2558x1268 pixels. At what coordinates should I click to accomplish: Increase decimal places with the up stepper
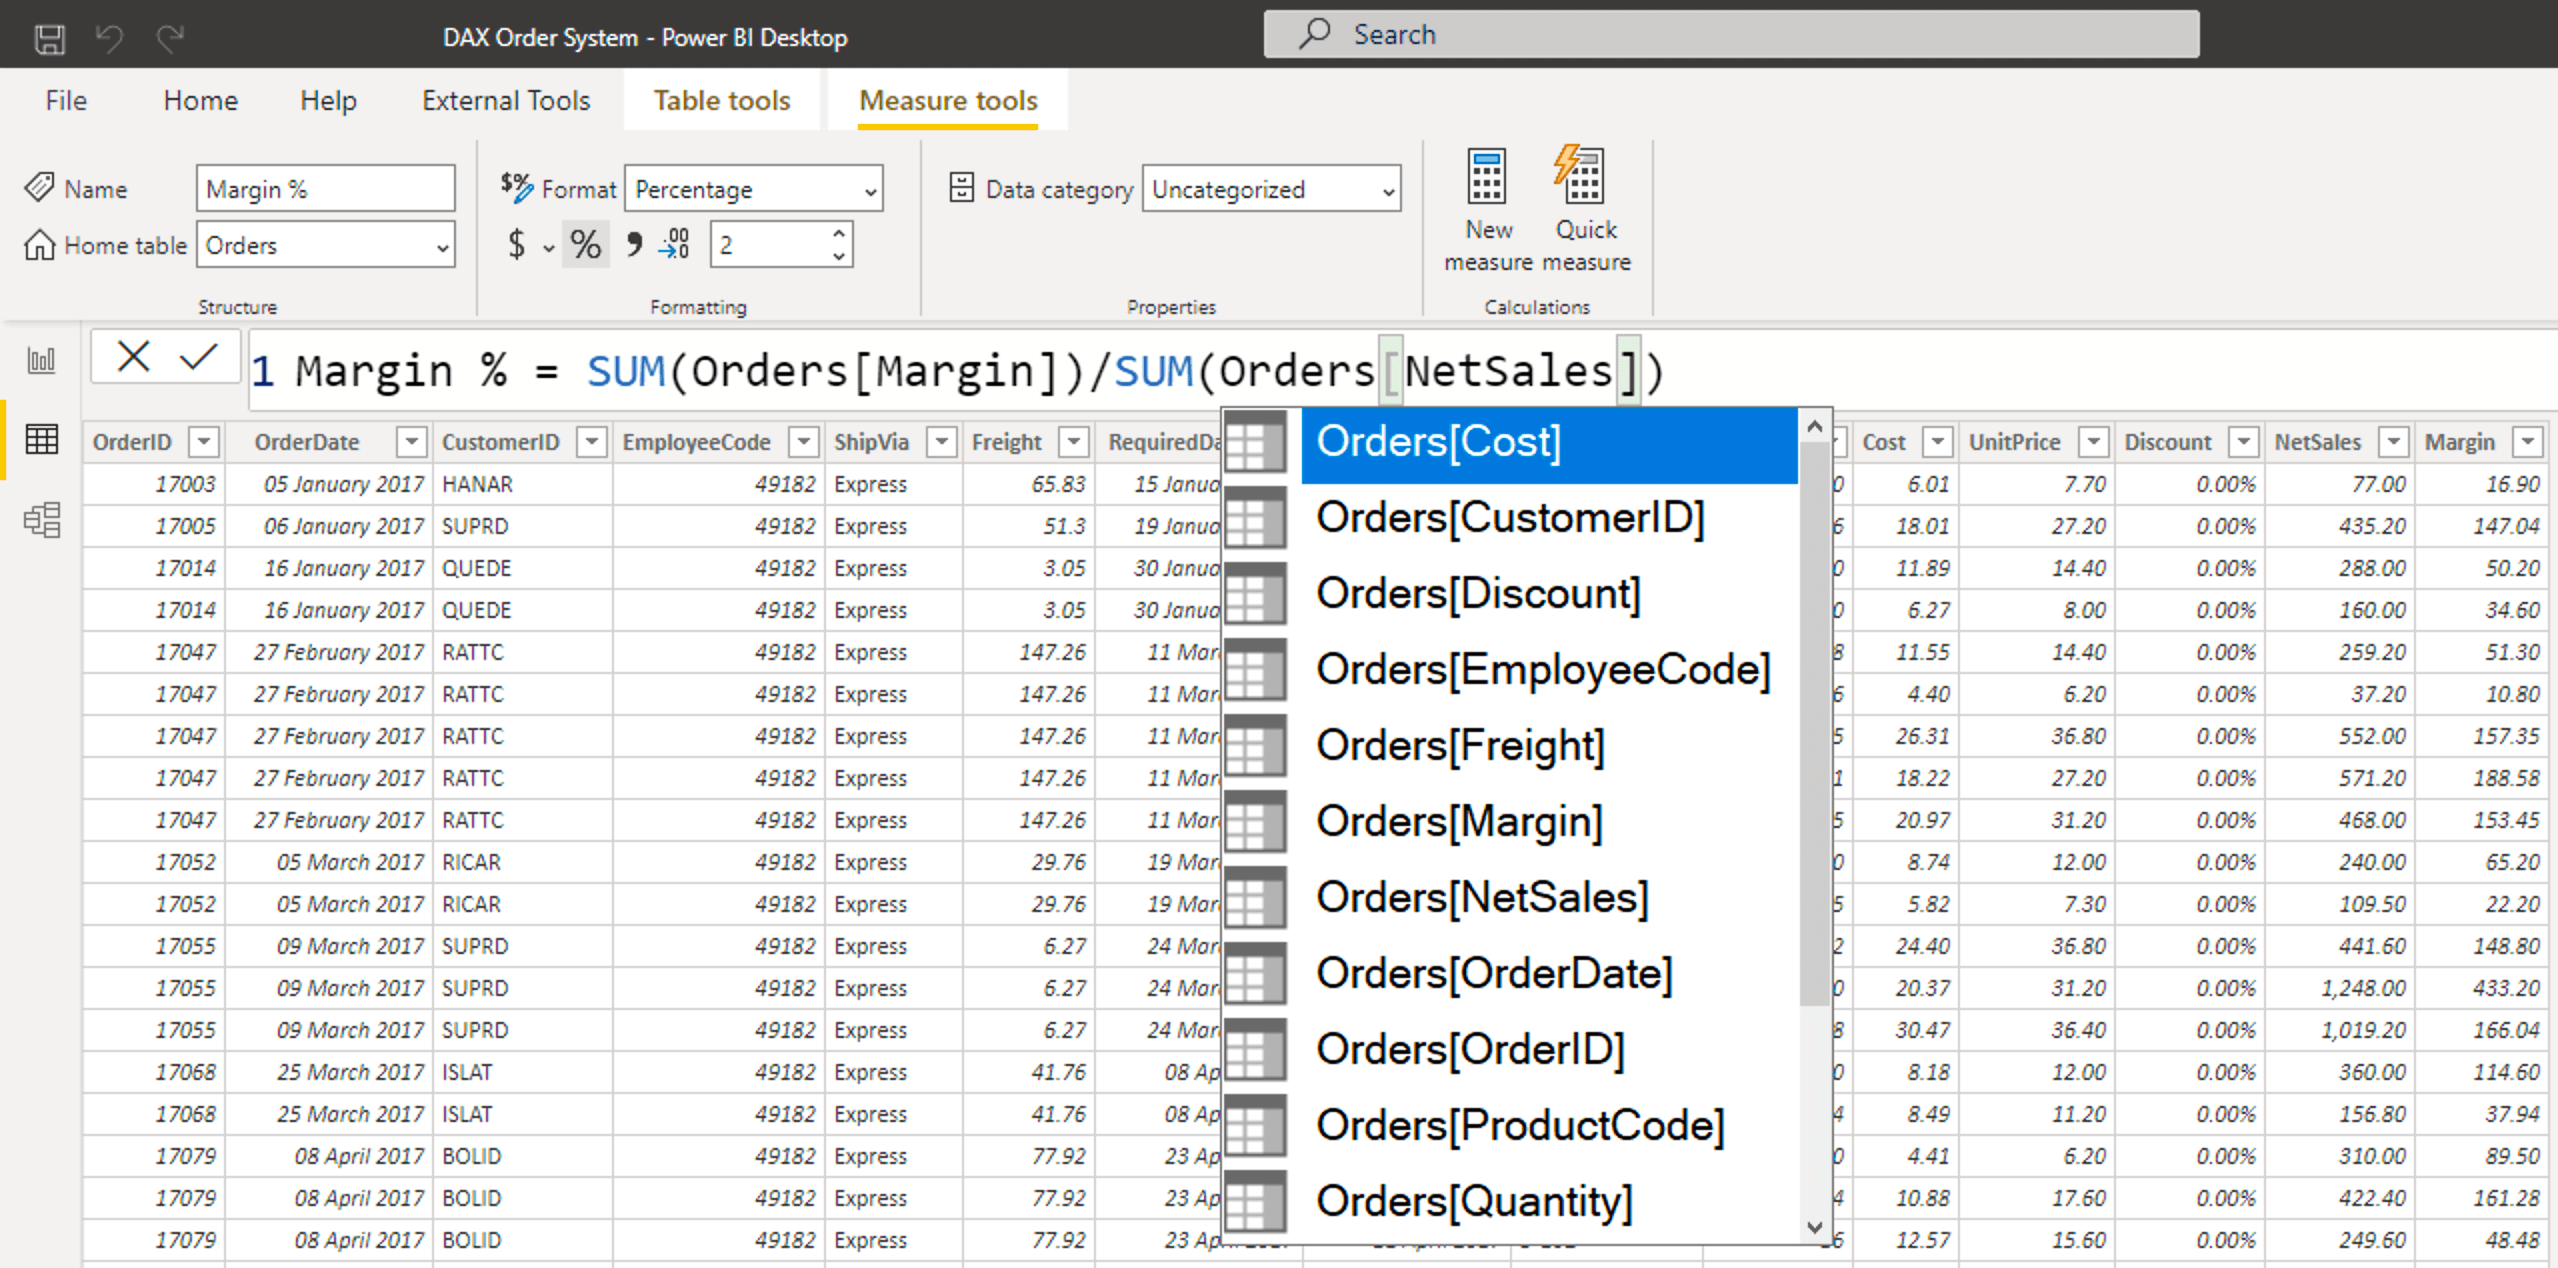(x=837, y=233)
